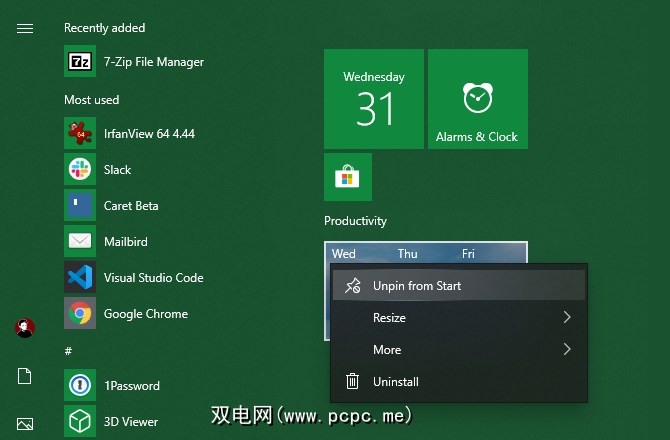Click the user account avatar

[25, 328]
